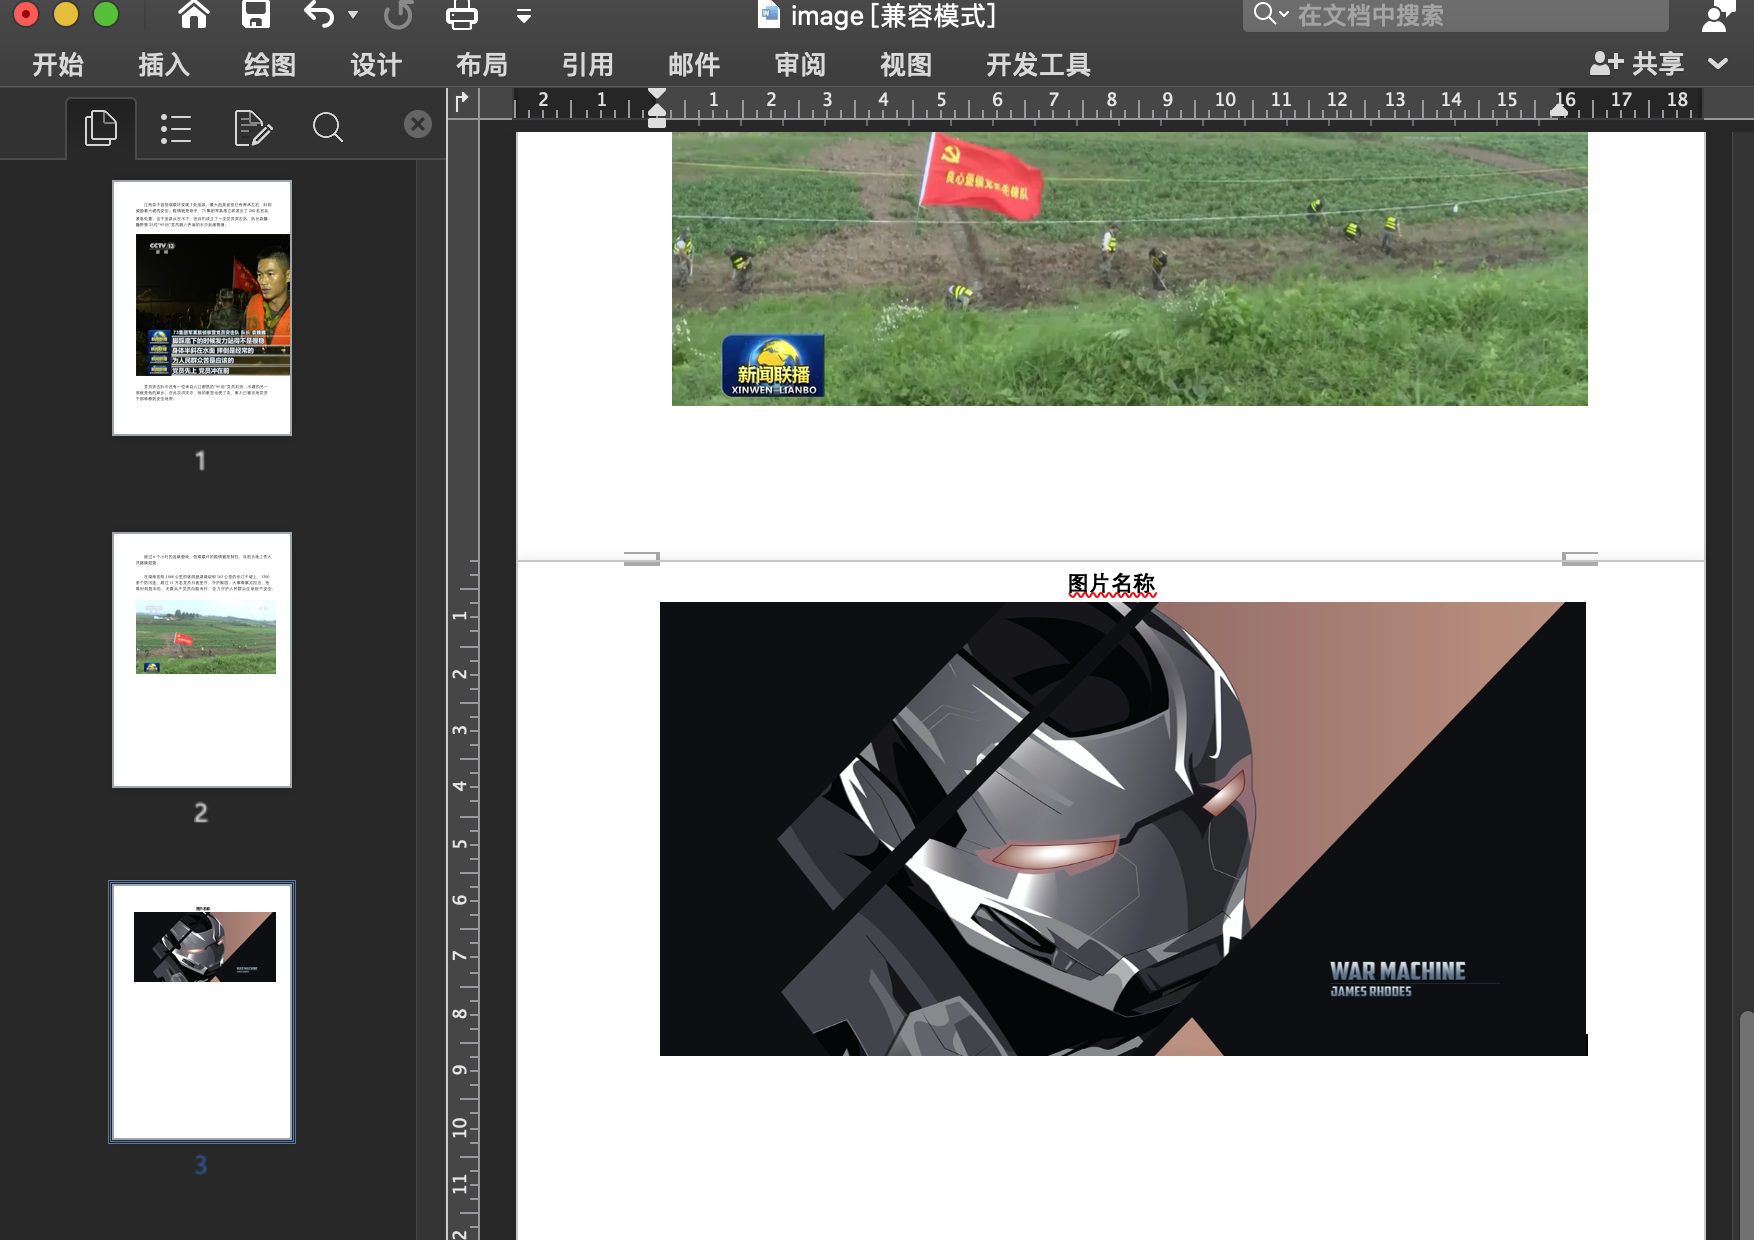
Task: Switch to the 插入 ribbon tab
Action: tap(163, 64)
